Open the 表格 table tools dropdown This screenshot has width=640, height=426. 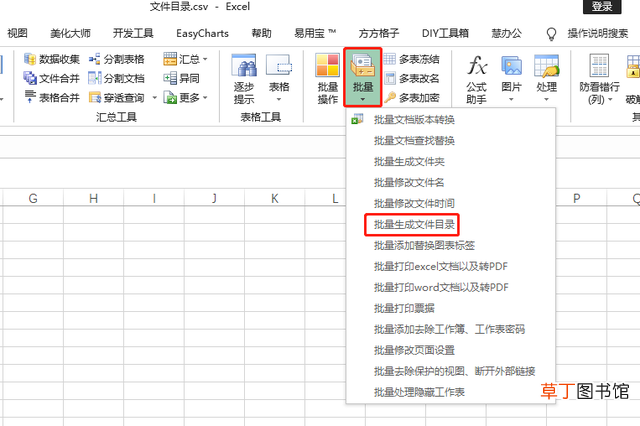279,79
